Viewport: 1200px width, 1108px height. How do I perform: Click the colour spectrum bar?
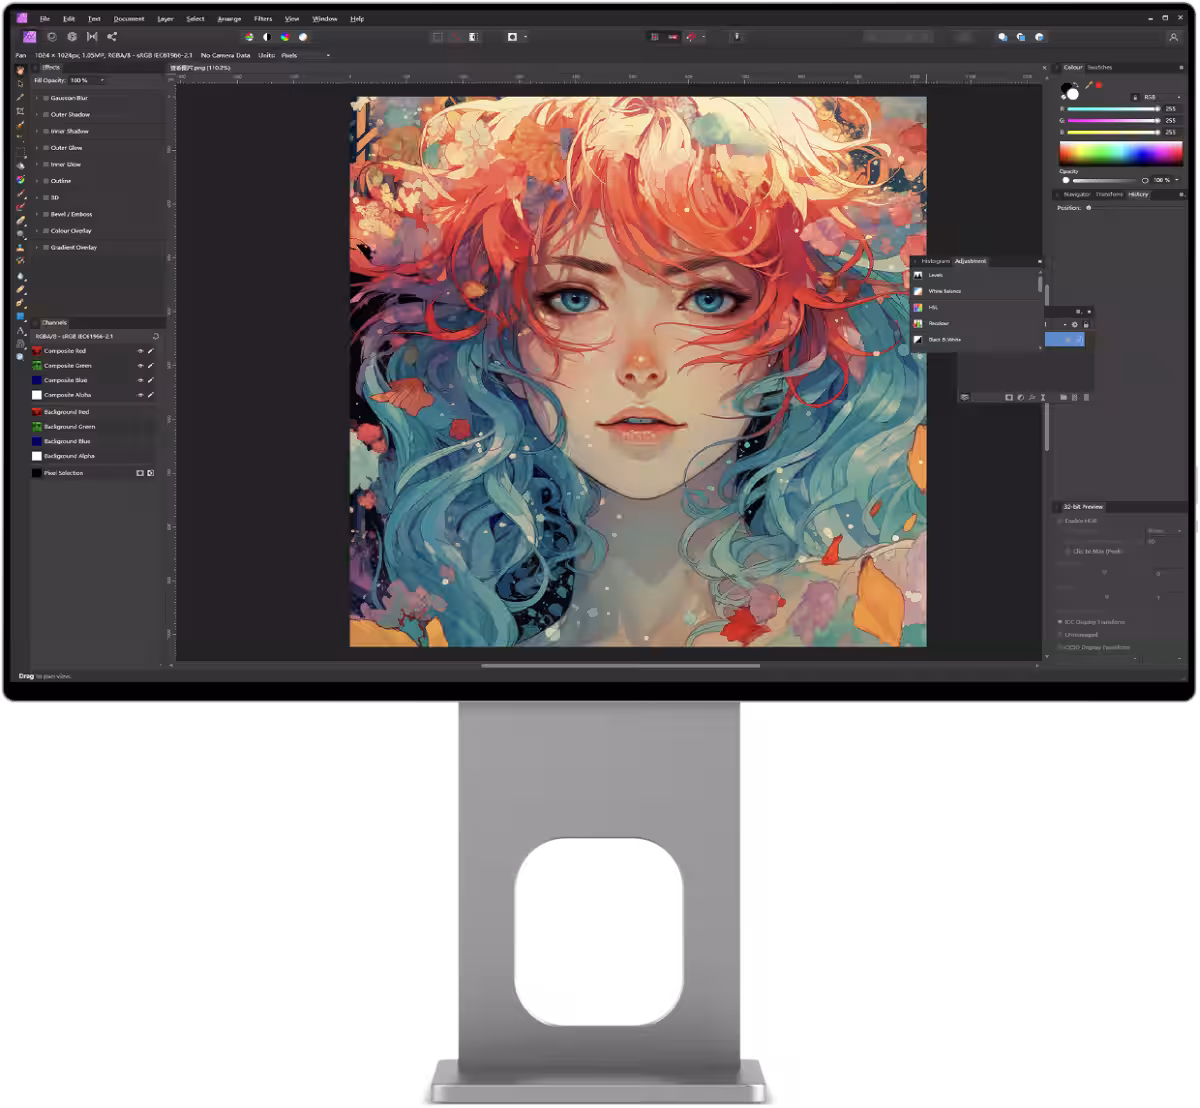tap(1121, 153)
